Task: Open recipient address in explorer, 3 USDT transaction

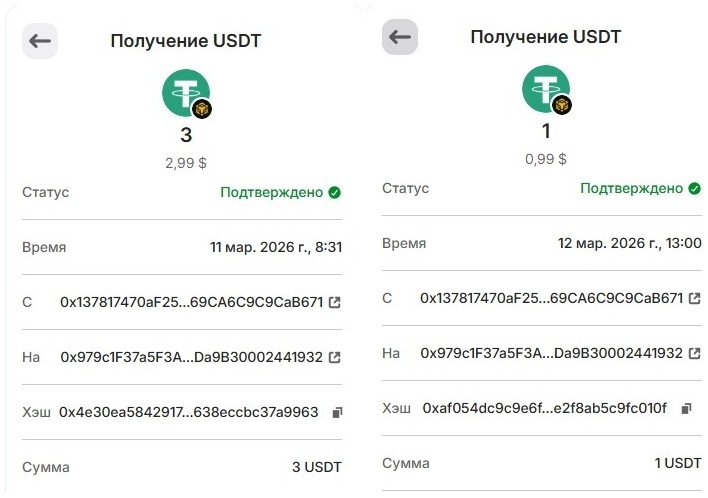Action: click(334, 357)
